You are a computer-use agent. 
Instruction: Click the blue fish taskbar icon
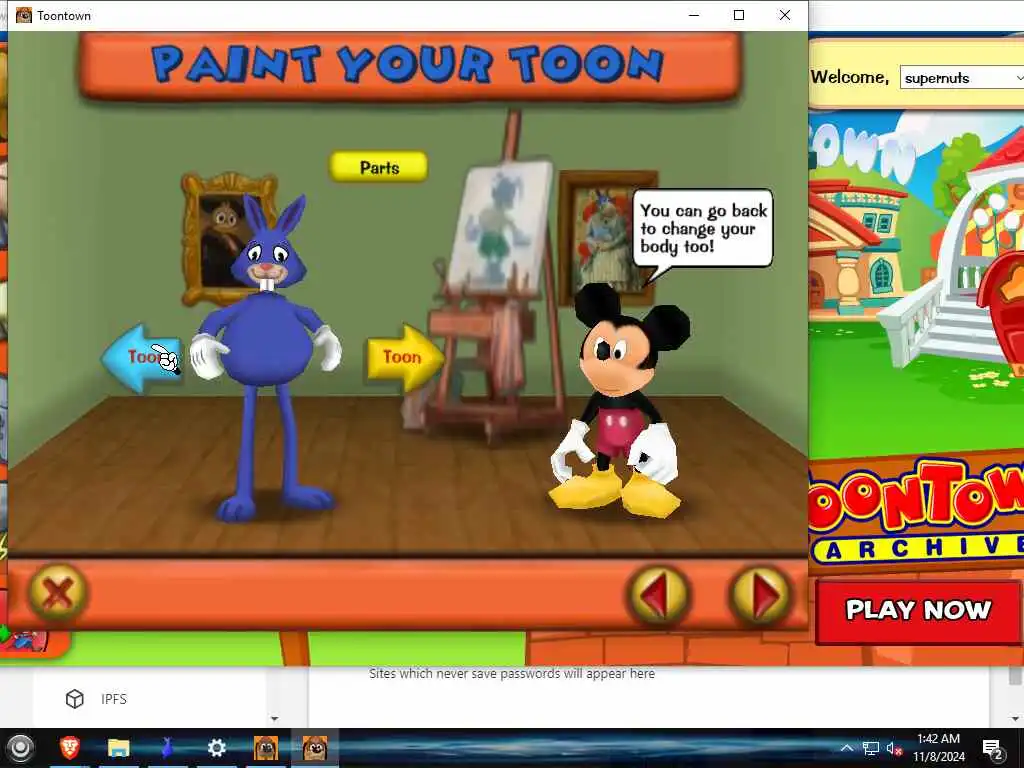167,747
